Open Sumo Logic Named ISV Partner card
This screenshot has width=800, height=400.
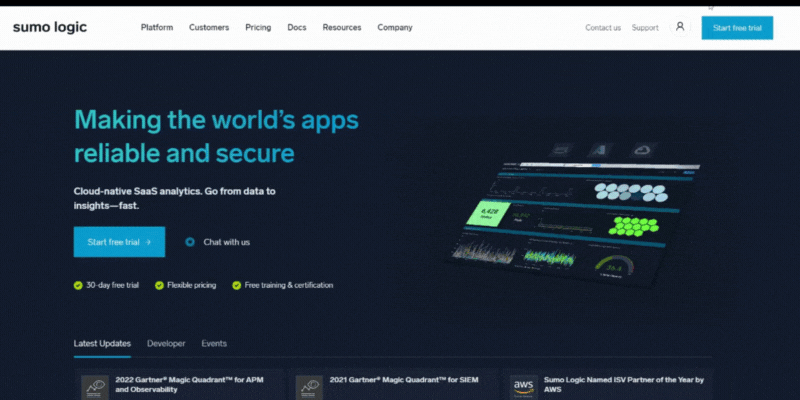pos(608,384)
